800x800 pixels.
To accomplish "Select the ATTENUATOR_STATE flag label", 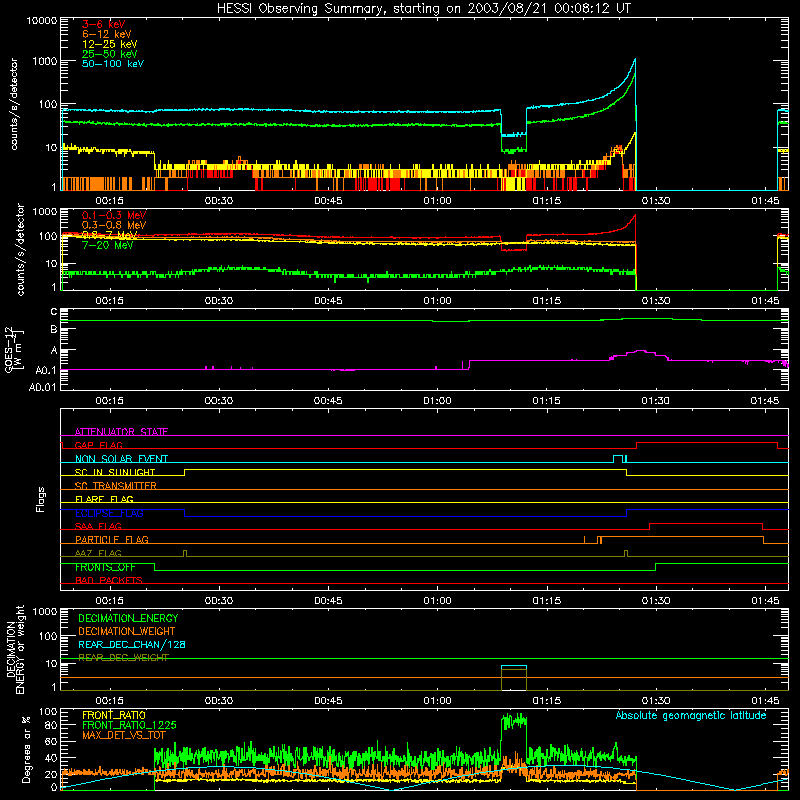I will point(121,432).
